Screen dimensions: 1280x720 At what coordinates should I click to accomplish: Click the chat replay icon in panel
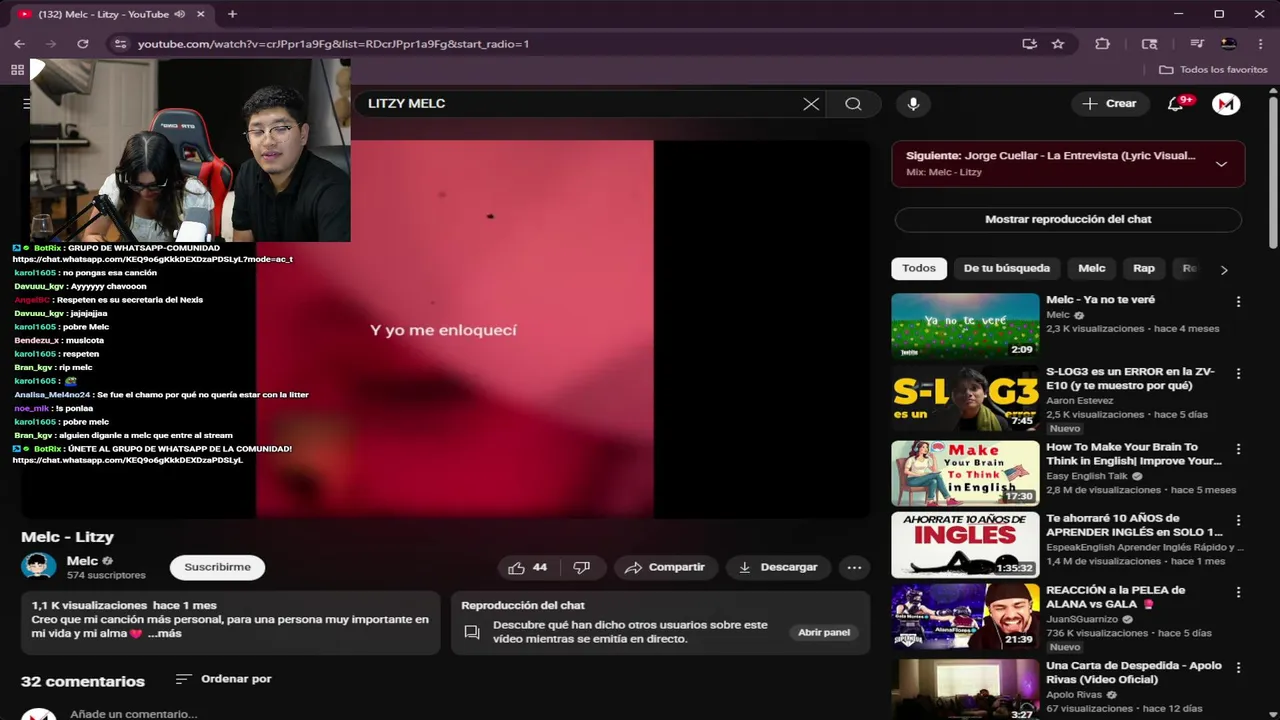coord(472,632)
